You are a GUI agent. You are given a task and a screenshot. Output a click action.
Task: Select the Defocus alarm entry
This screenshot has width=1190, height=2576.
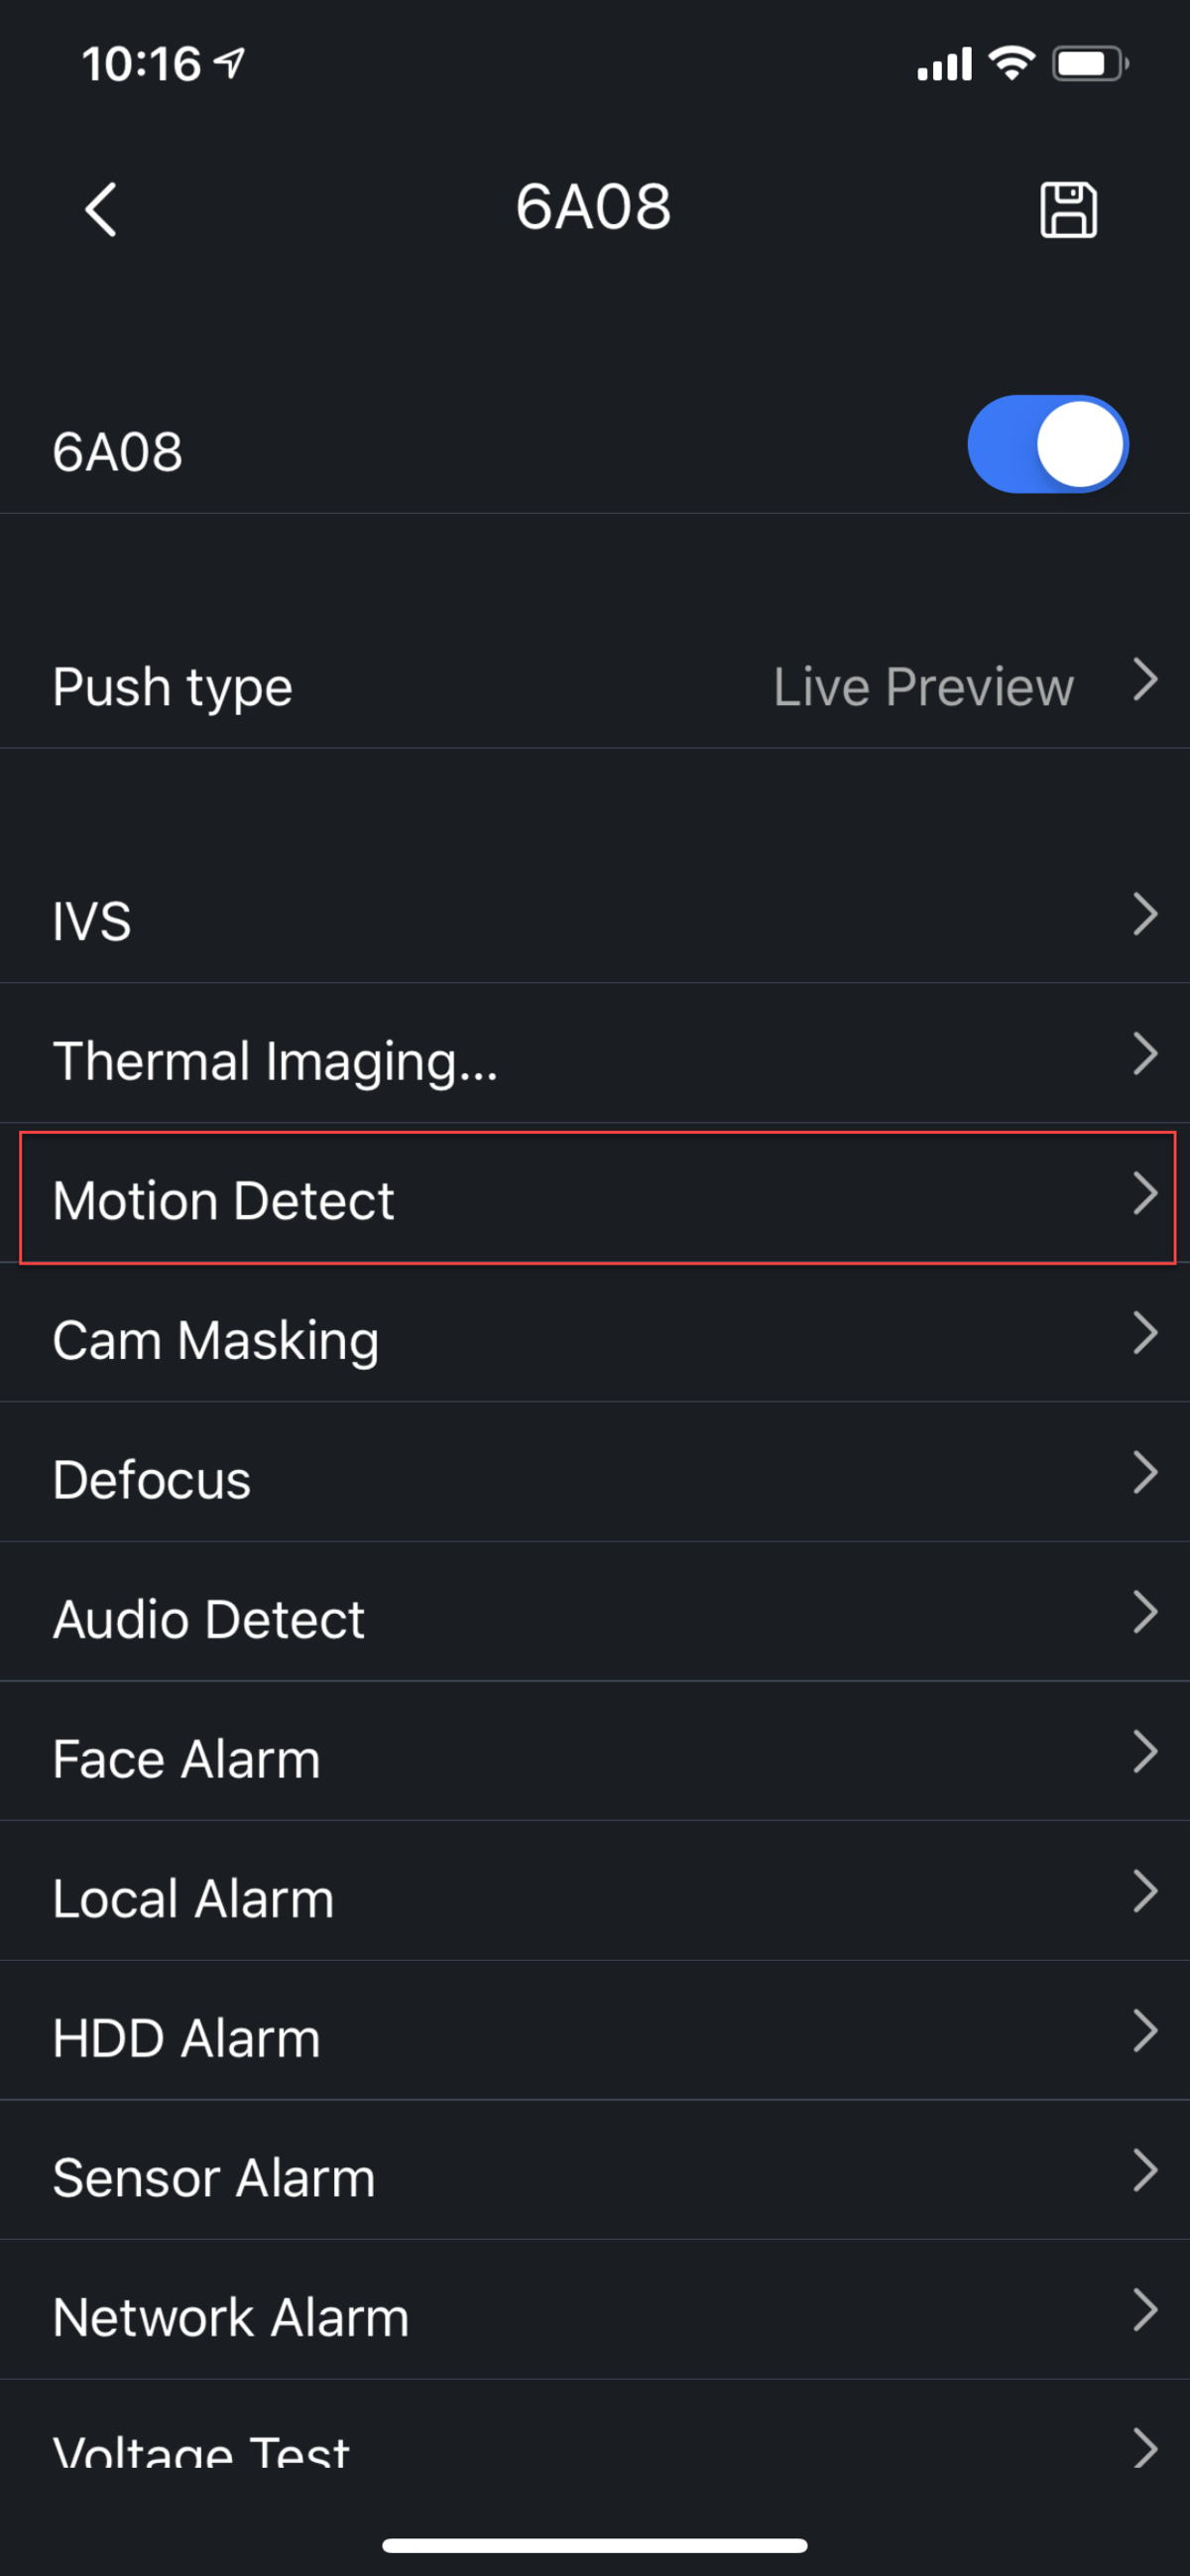pos(594,1478)
